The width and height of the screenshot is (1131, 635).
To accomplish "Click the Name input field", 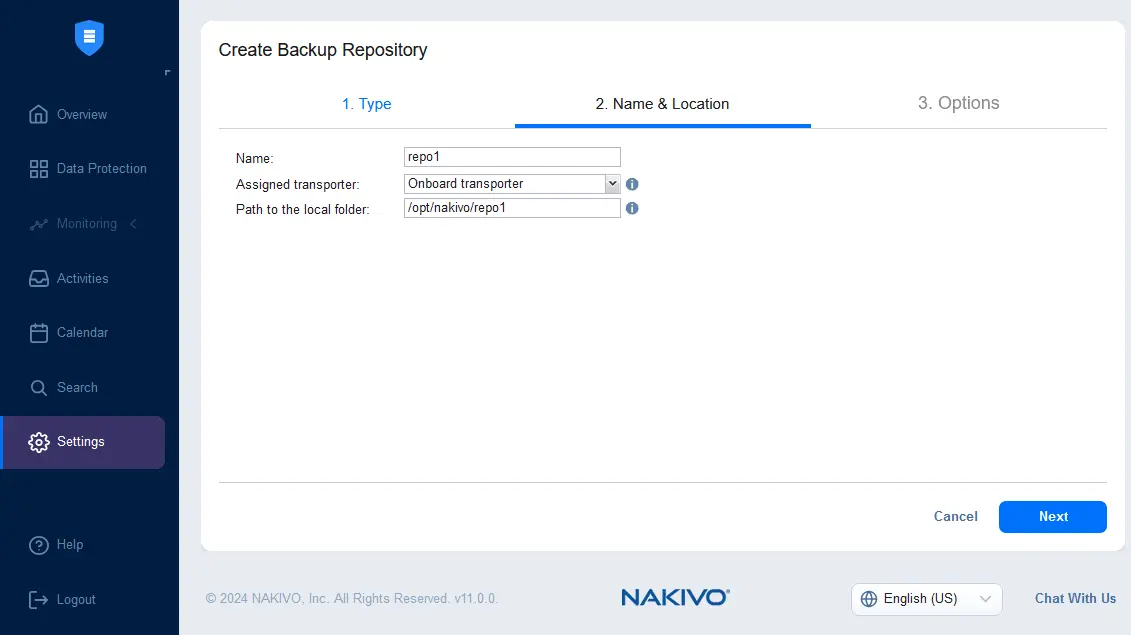I will coord(512,157).
